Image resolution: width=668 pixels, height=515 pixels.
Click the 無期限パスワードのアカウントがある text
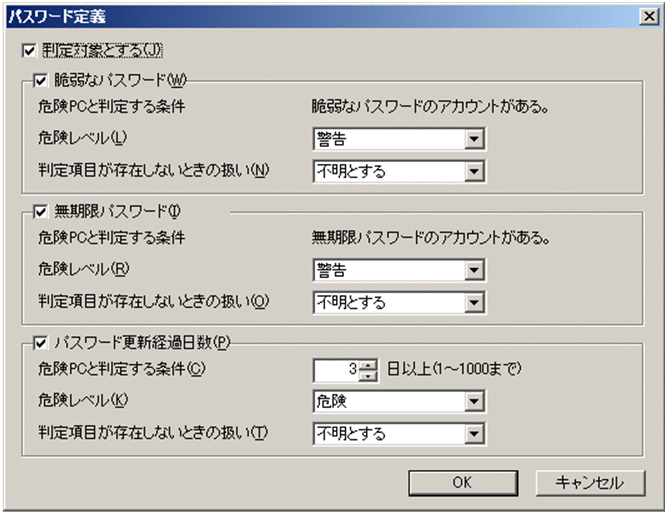tap(434, 238)
